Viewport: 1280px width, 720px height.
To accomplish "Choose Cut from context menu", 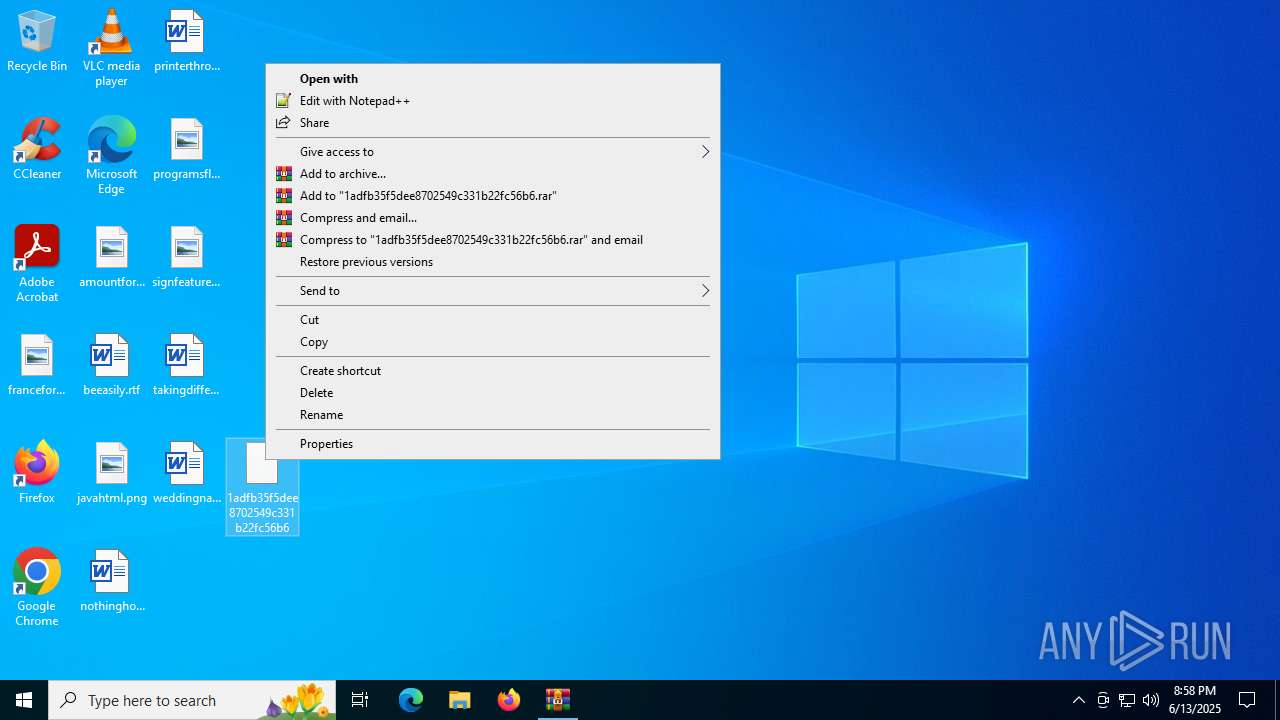I will (x=492, y=320).
